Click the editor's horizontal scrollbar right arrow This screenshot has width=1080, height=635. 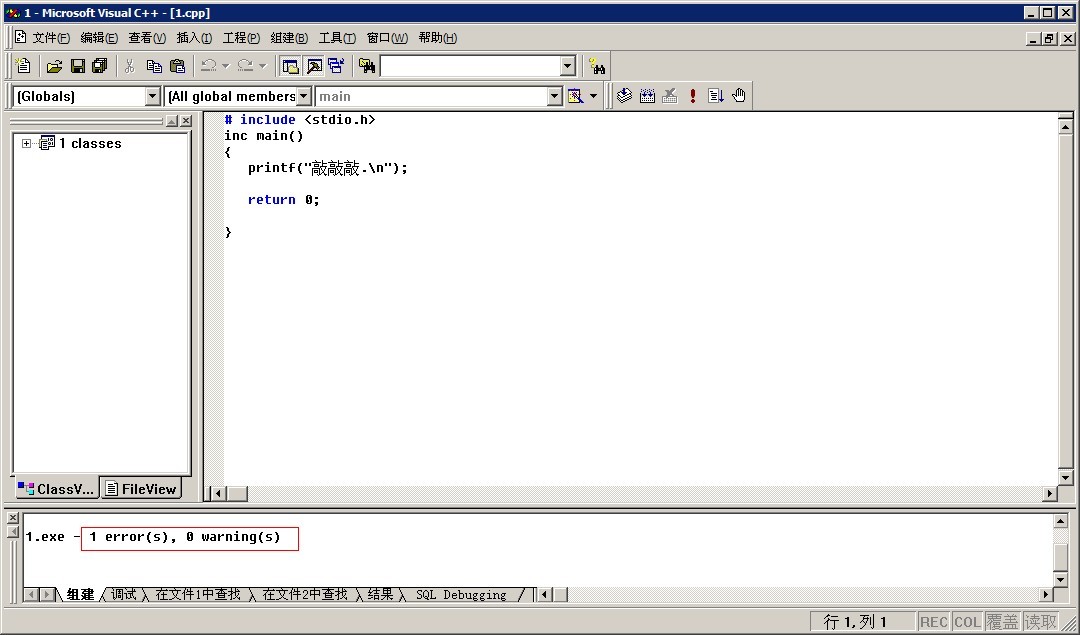click(1050, 493)
